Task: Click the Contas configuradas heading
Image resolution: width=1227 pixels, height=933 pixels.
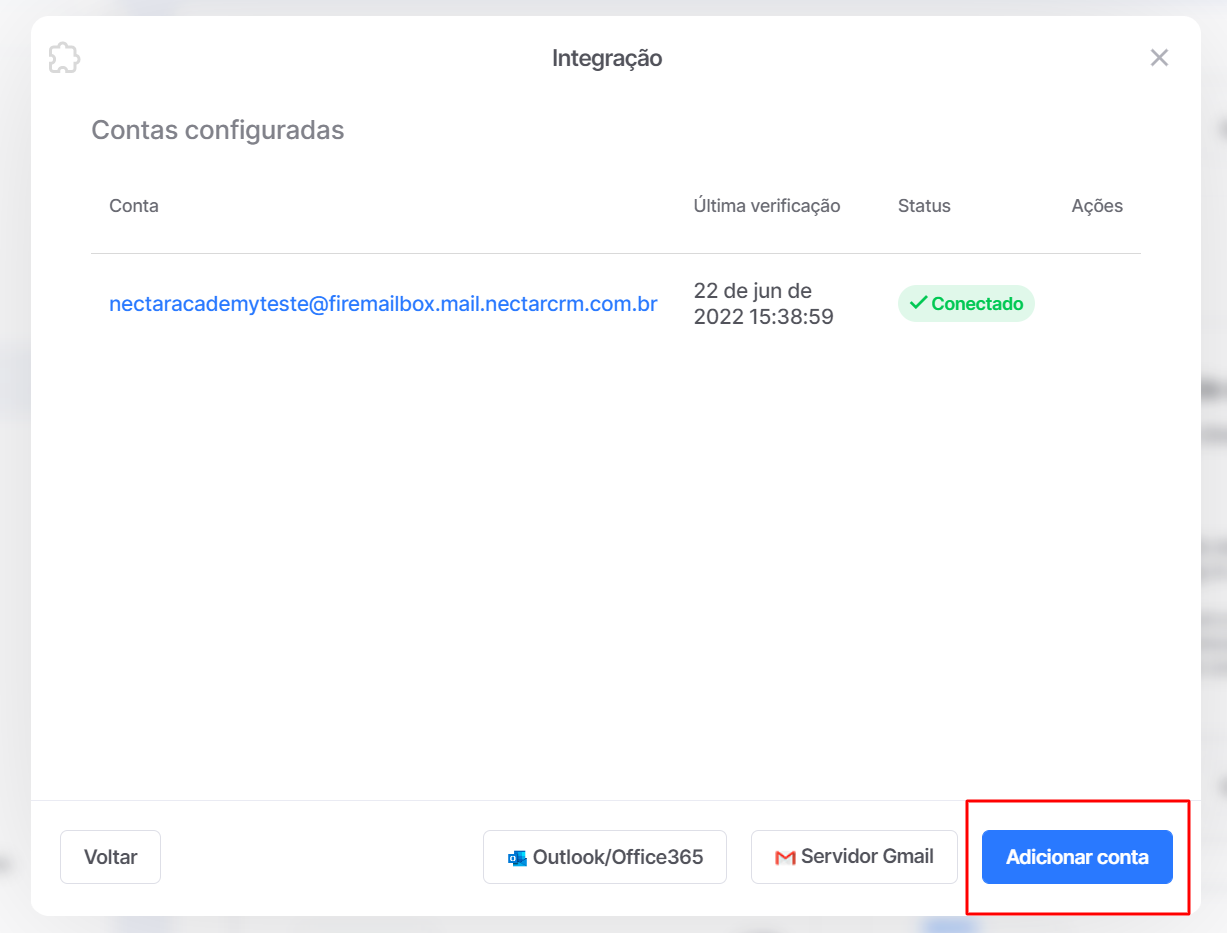Action: click(218, 130)
